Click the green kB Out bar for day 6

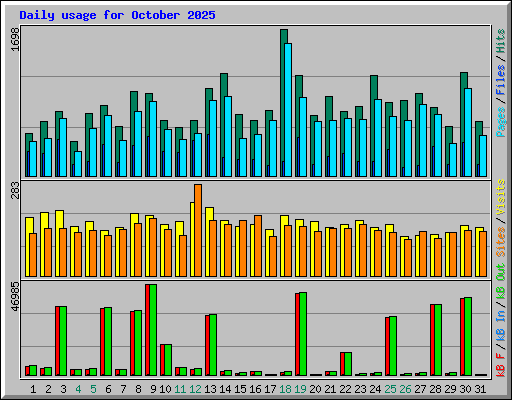coord(108,341)
